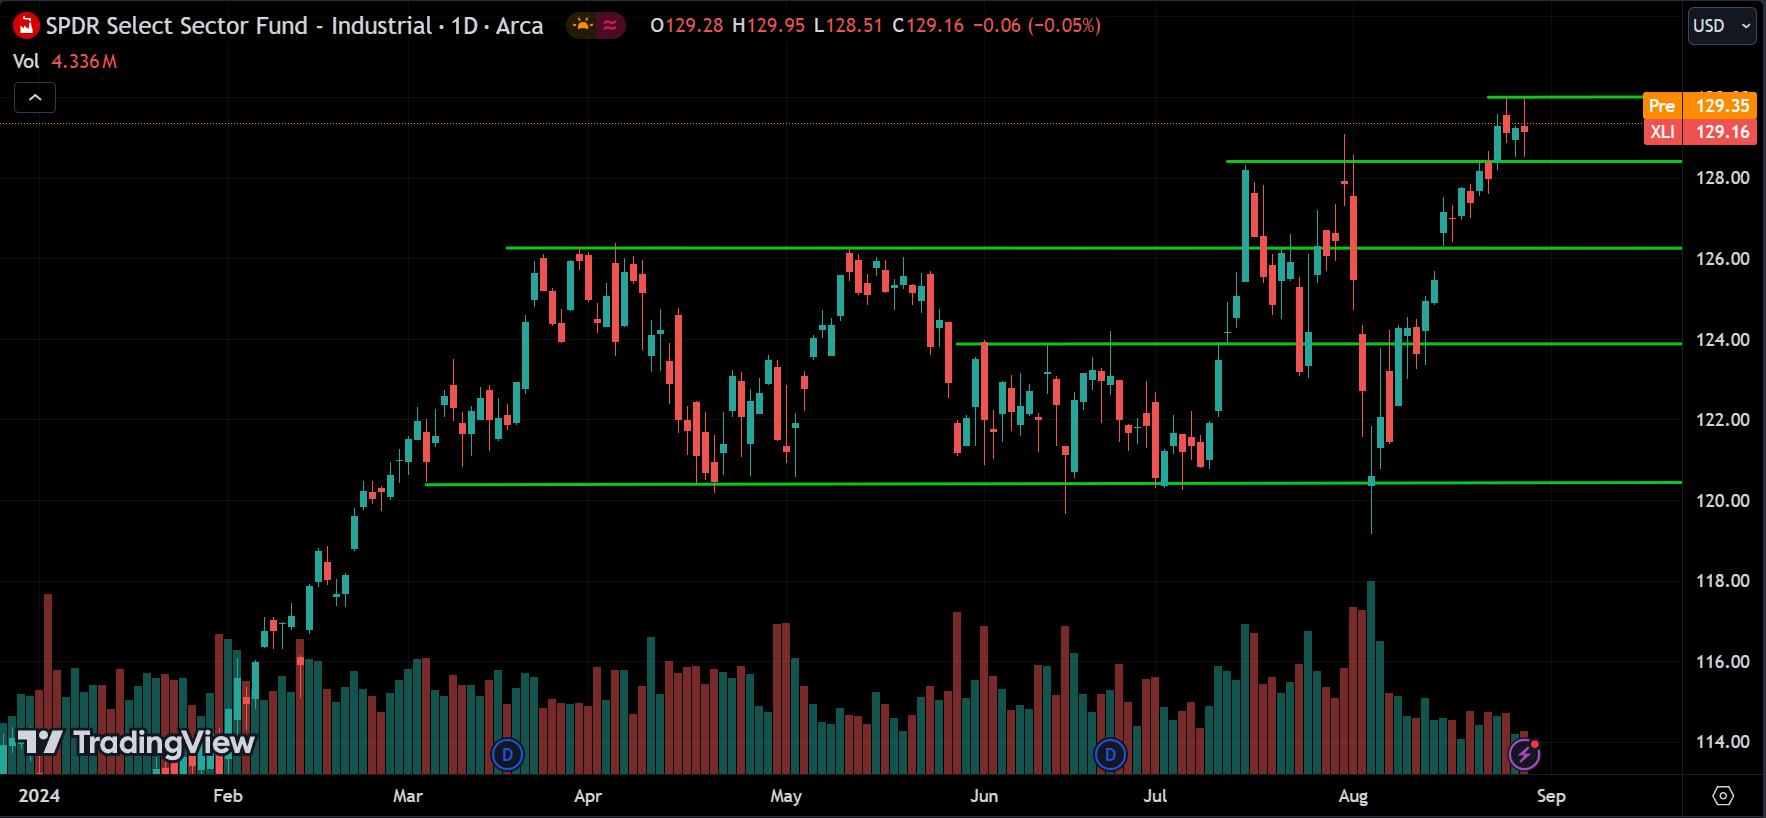Click the 122.00 price axis label

(1722, 420)
